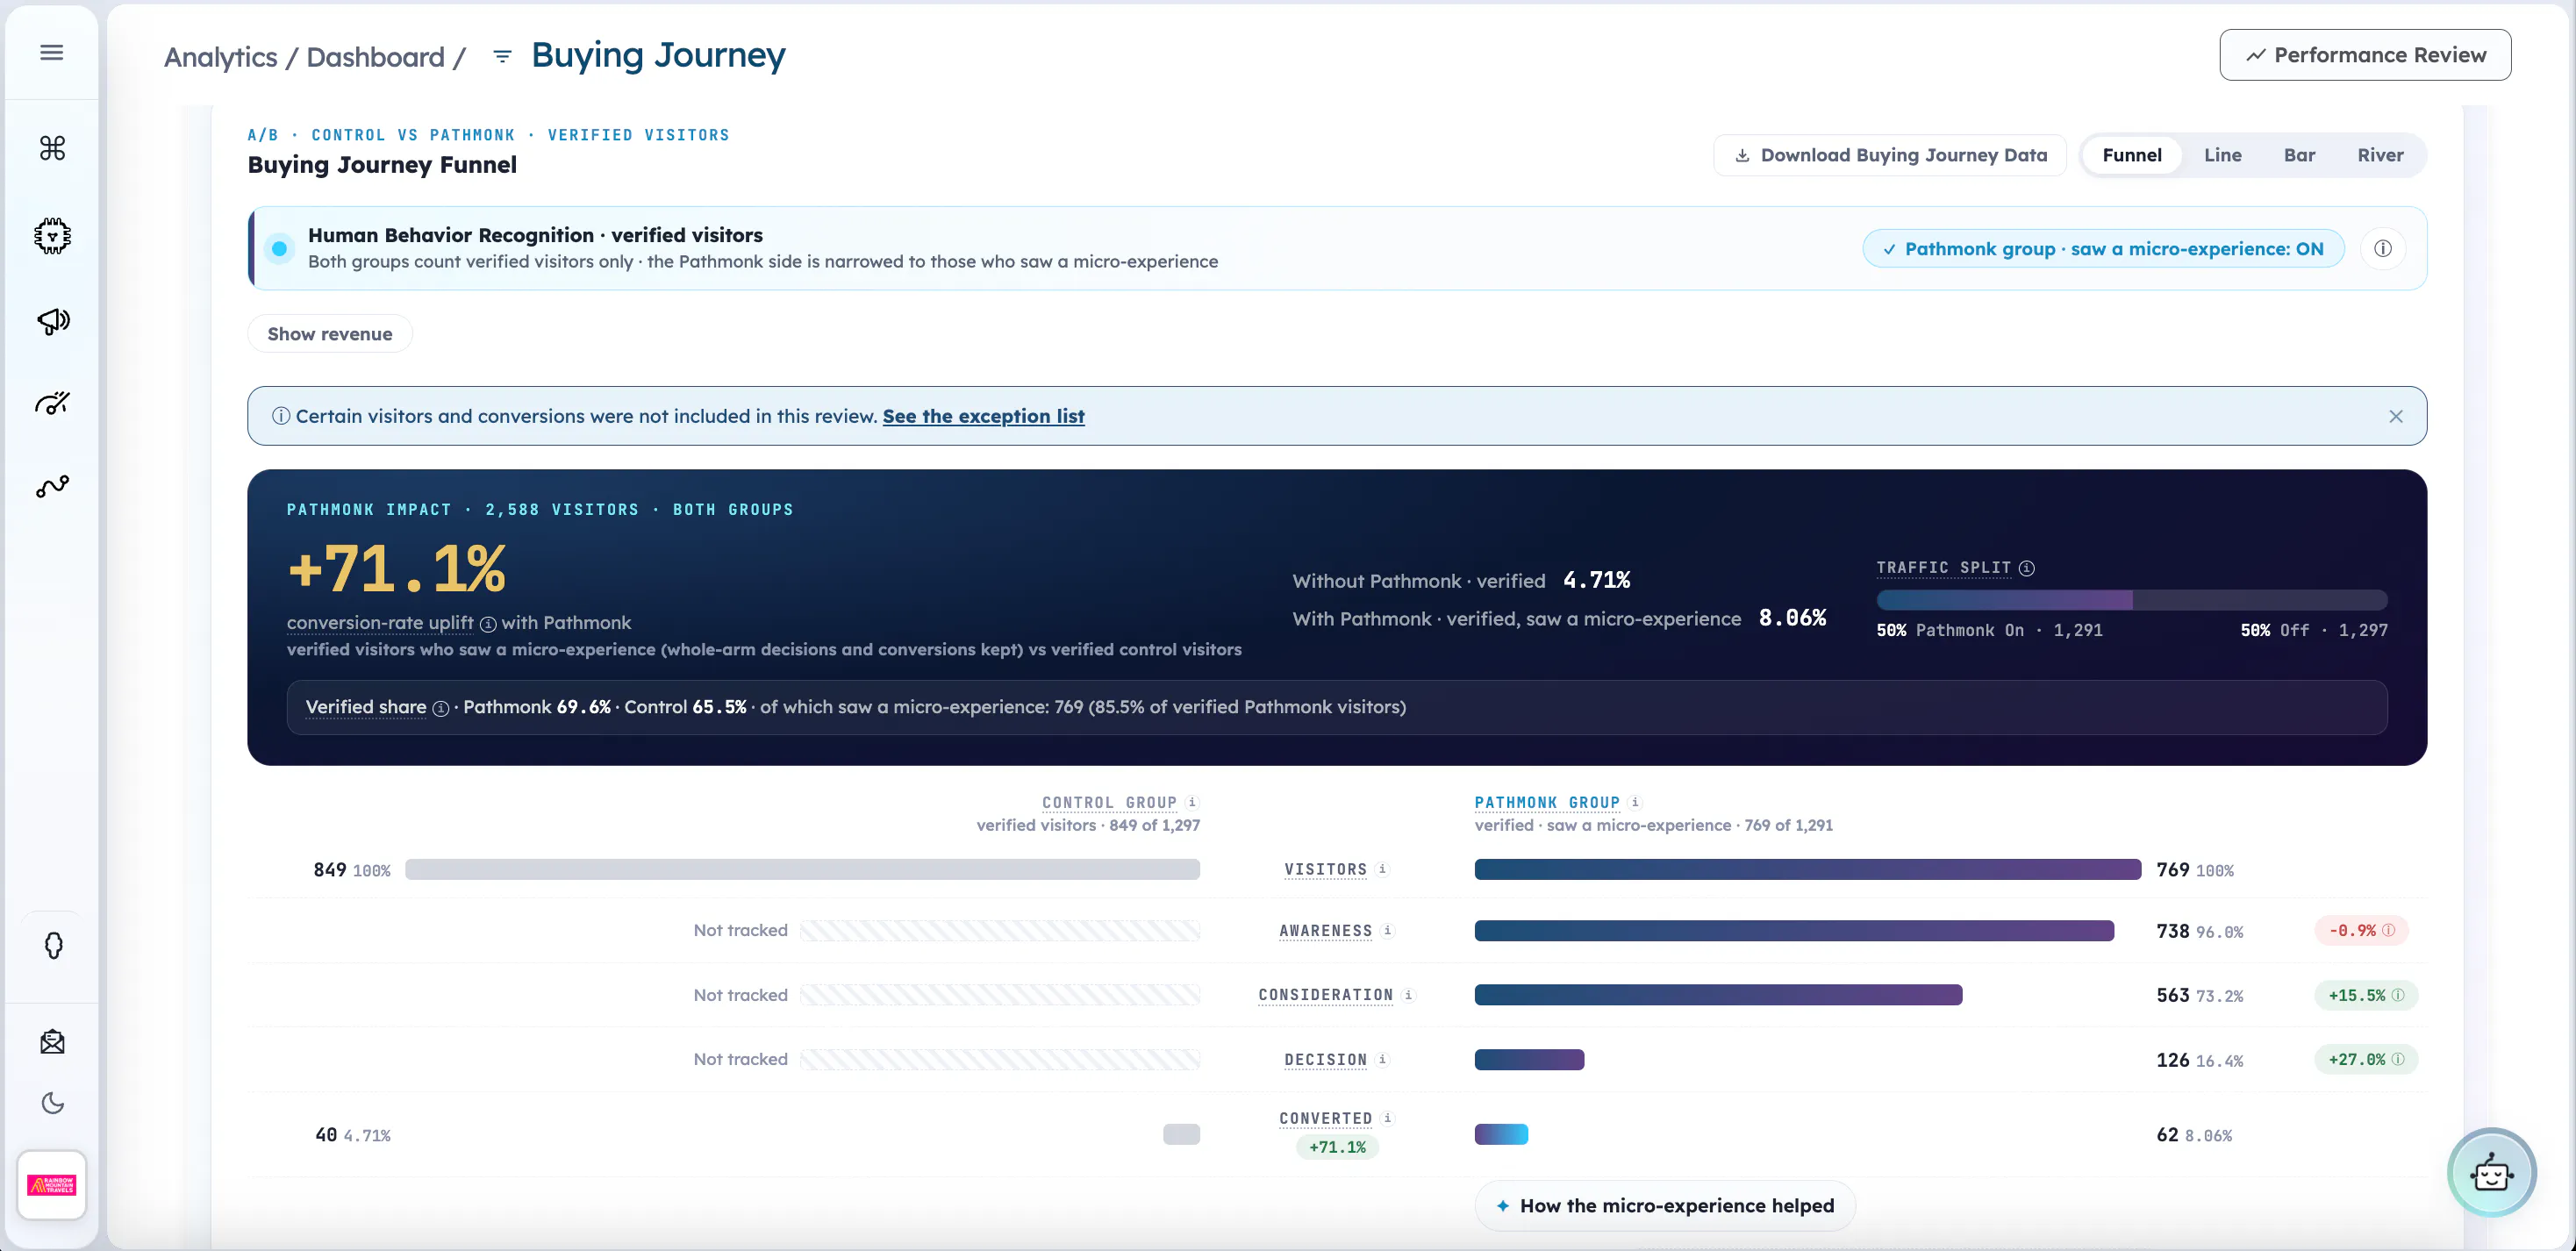Dismiss the exception notice with the X
The height and width of the screenshot is (1251, 2576).
(2395, 416)
